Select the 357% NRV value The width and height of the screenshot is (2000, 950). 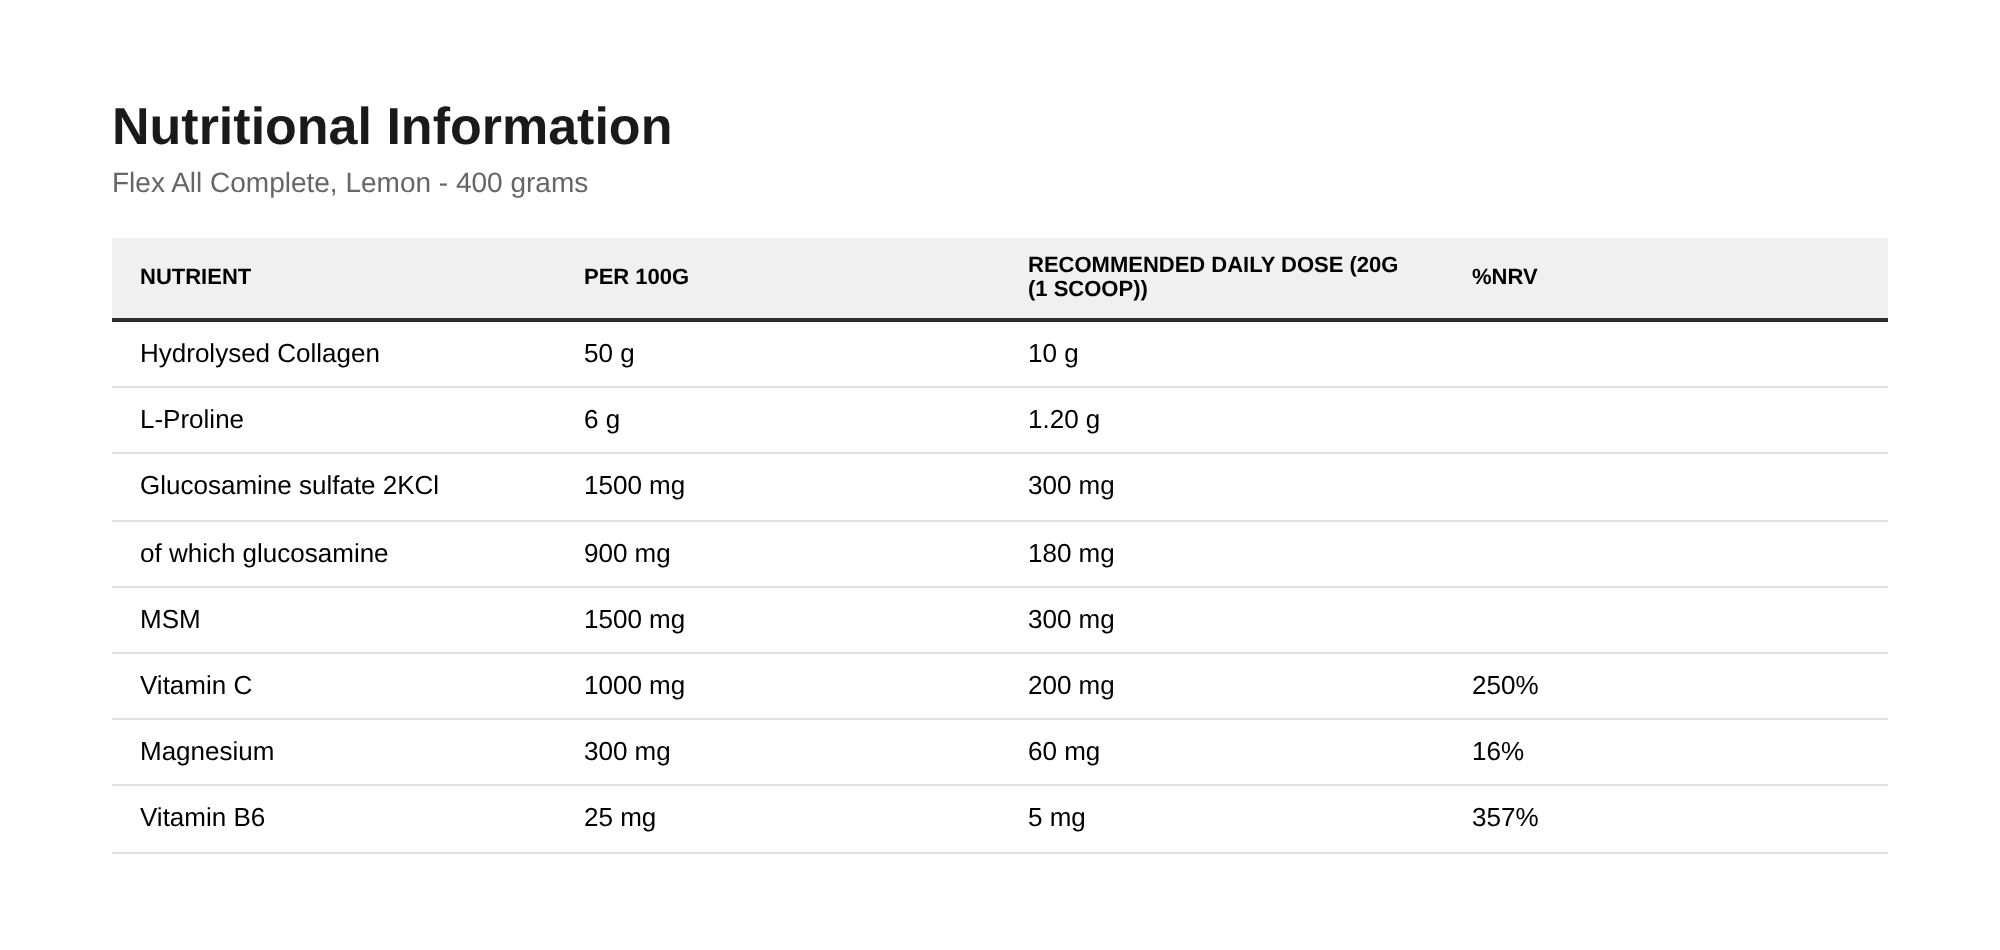click(x=1505, y=818)
